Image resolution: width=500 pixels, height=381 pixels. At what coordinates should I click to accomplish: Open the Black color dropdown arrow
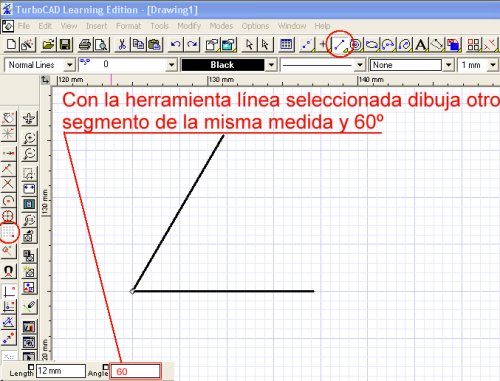coord(271,65)
